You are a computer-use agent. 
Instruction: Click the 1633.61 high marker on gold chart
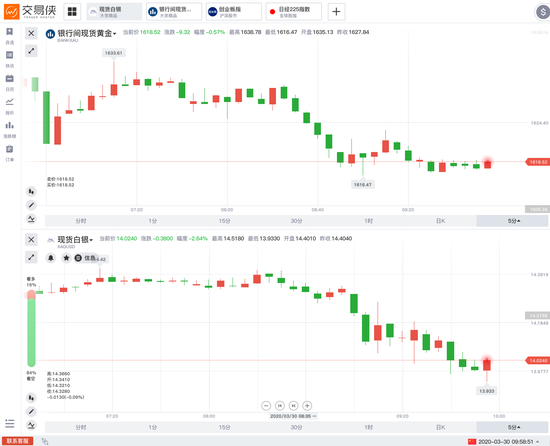tap(114, 53)
